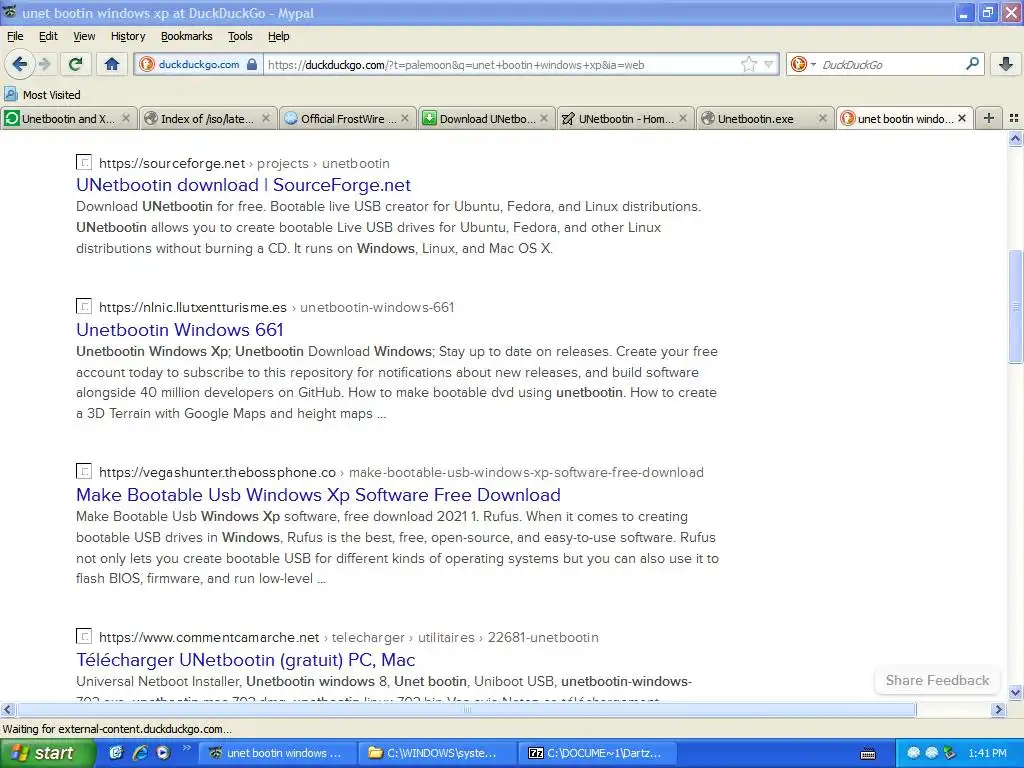The image size is (1024, 768).
Task: Reload the current page
Action: click(x=76, y=64)
